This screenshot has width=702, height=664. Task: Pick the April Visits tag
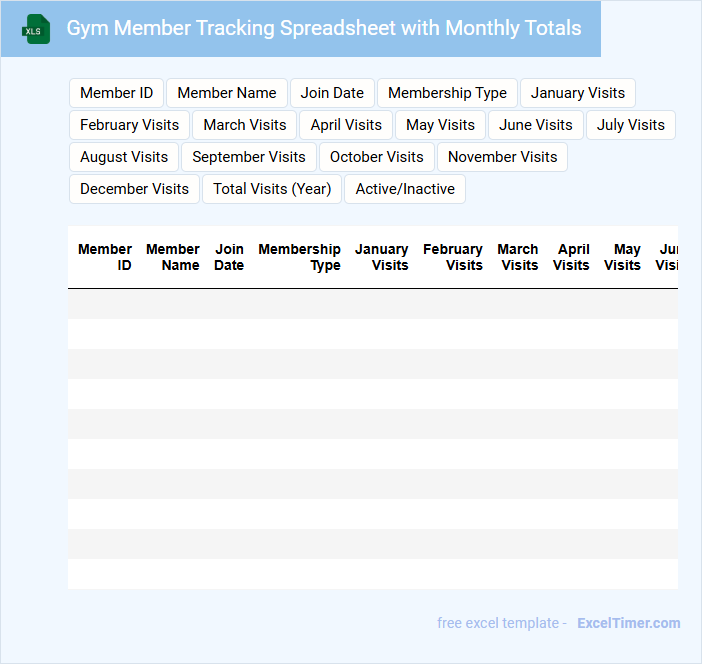tap(346, 125)
